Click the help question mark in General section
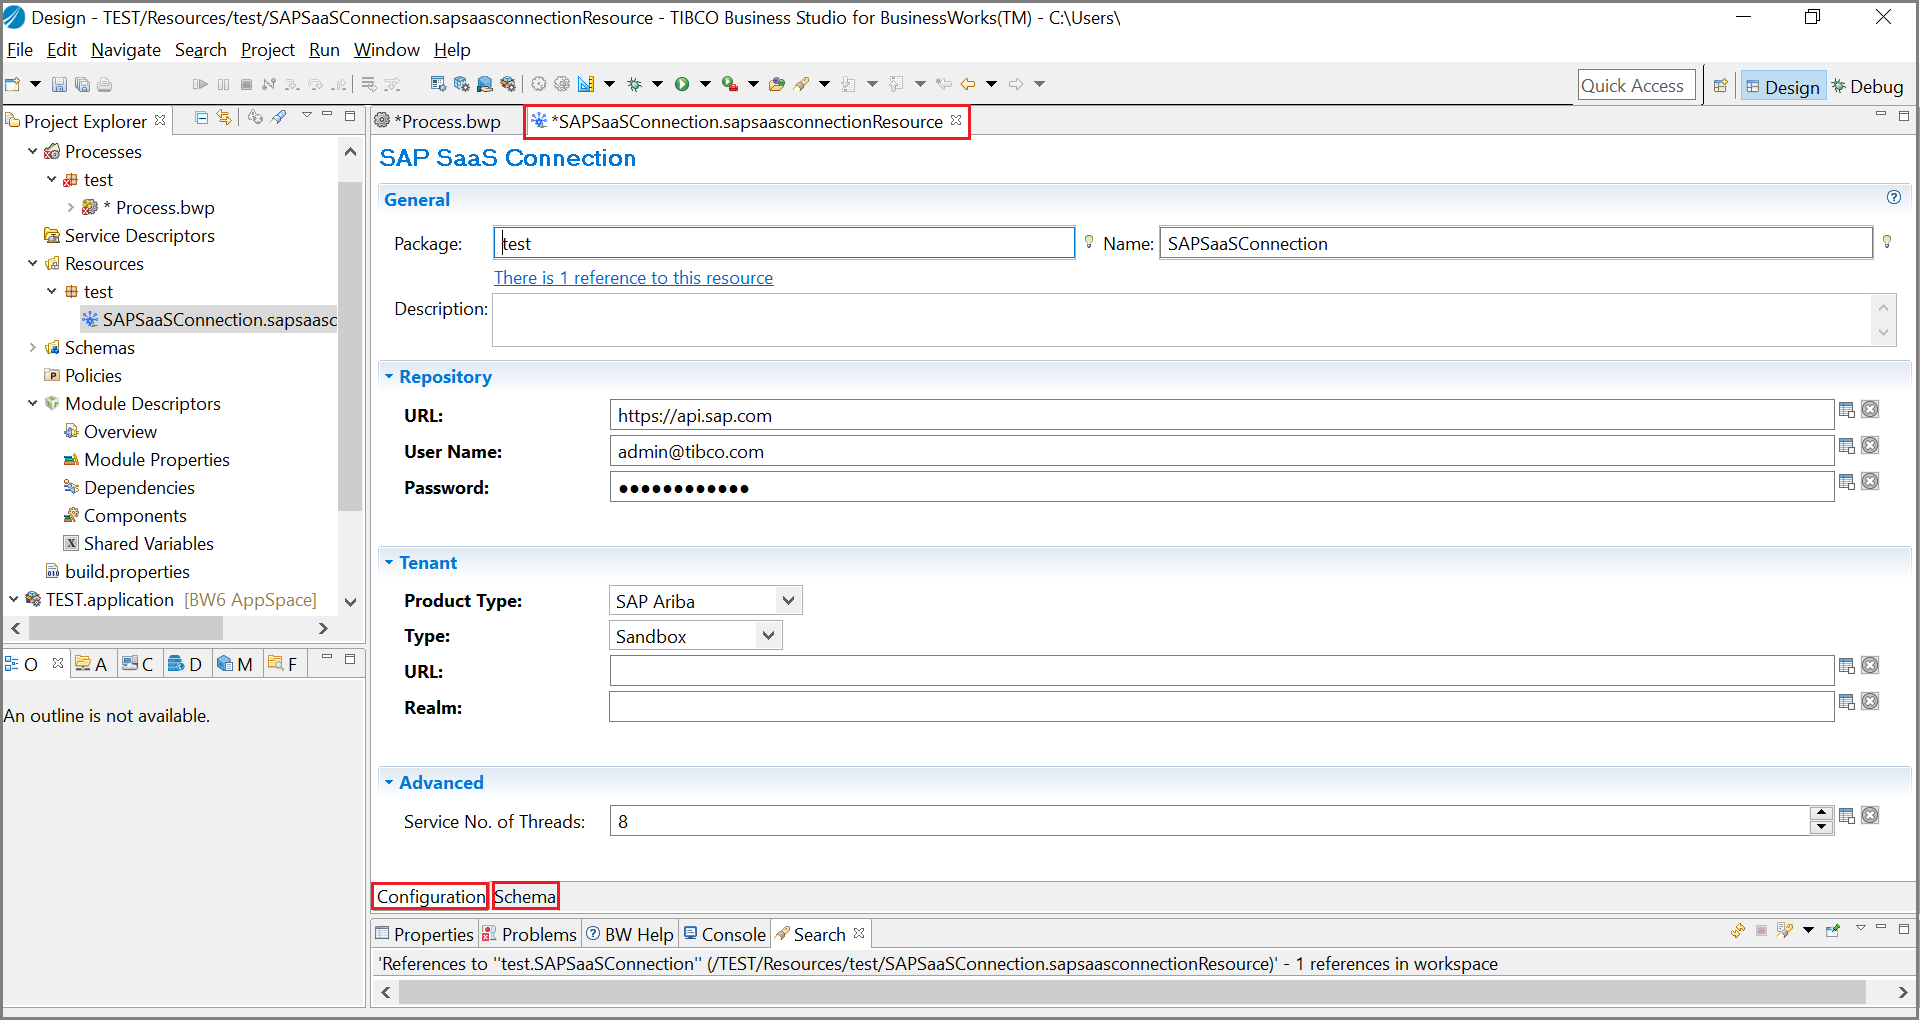1920x1020 pixels. click(1894, 198)
